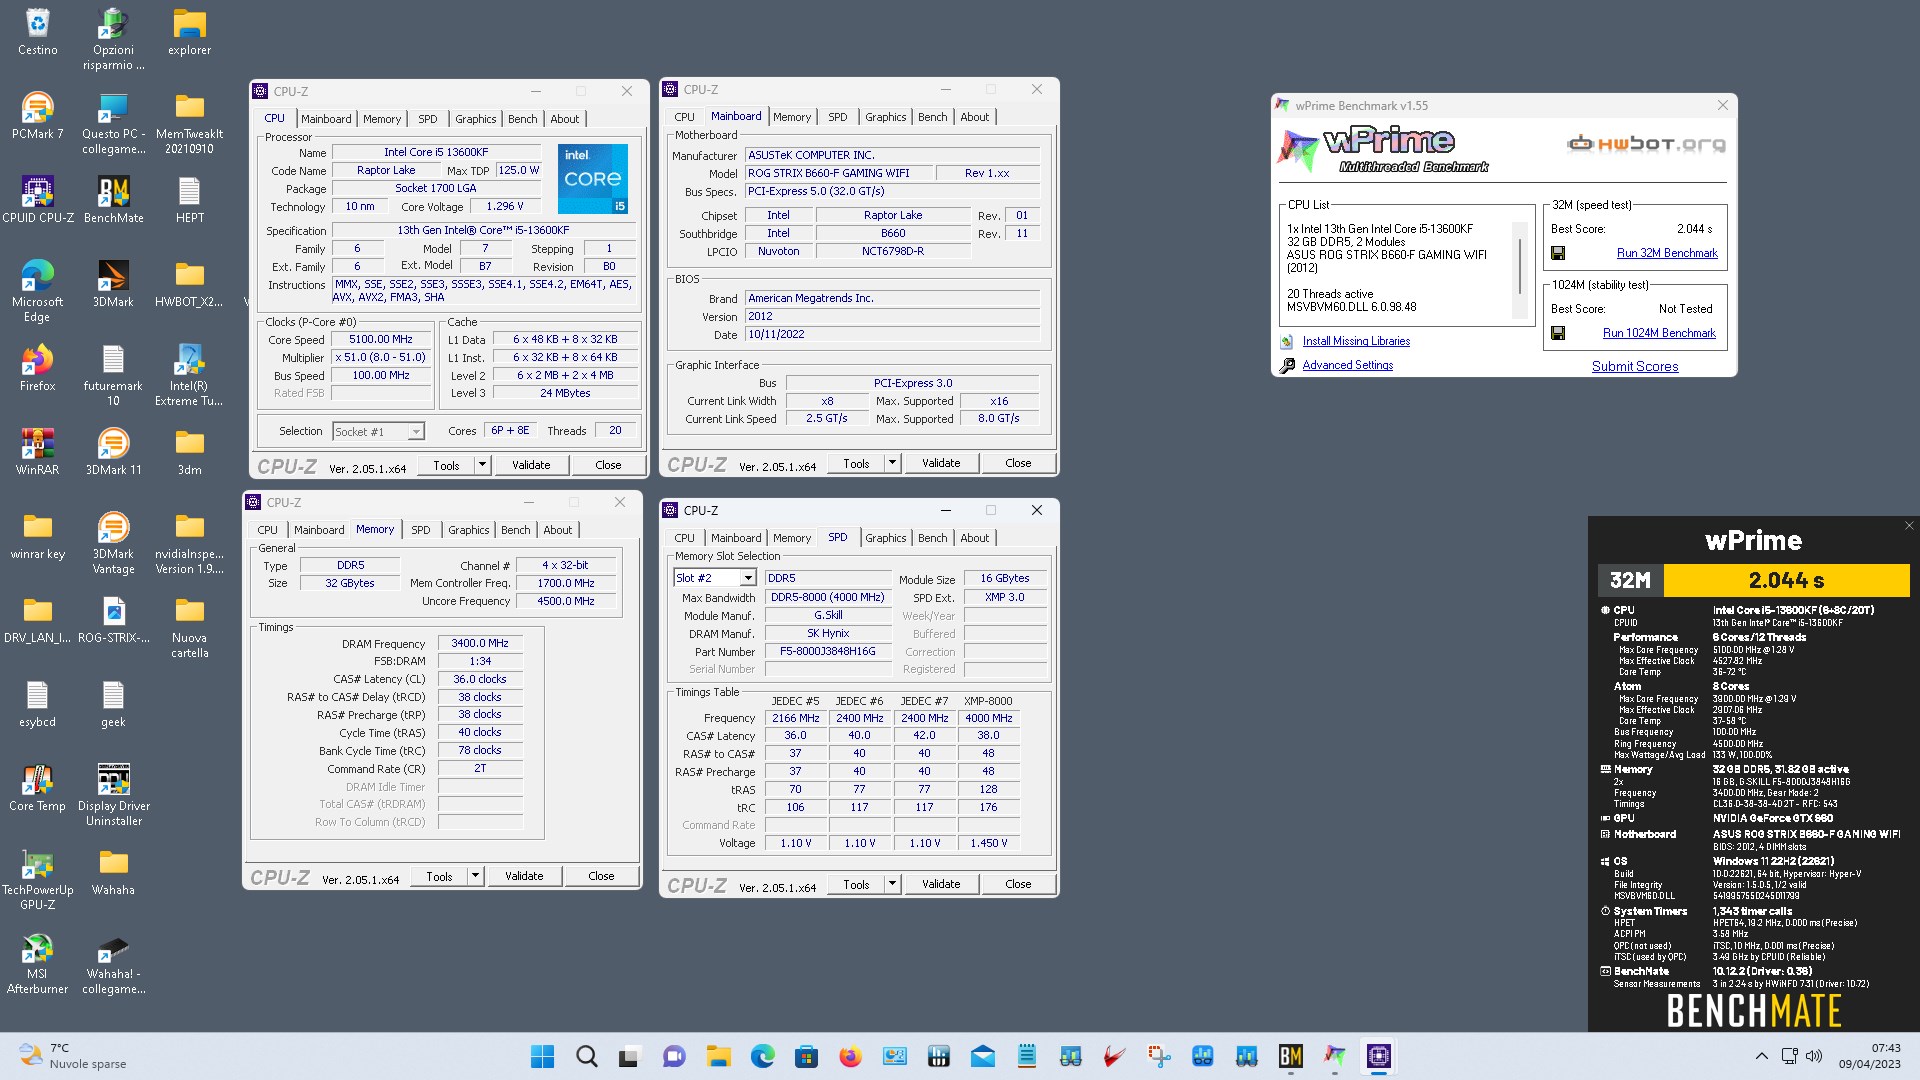
Task: Launch Core Temp desktop shortcut
Action: pos(37,788)
